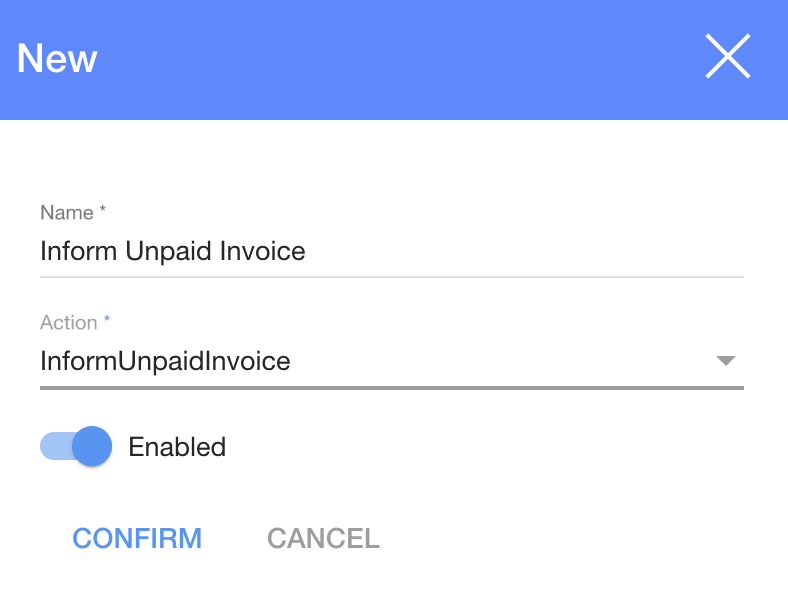The image size is (788, 598).
Task: Place cursor in the "Inform Unpaid Invoice" text
Action: pos(172,250)
